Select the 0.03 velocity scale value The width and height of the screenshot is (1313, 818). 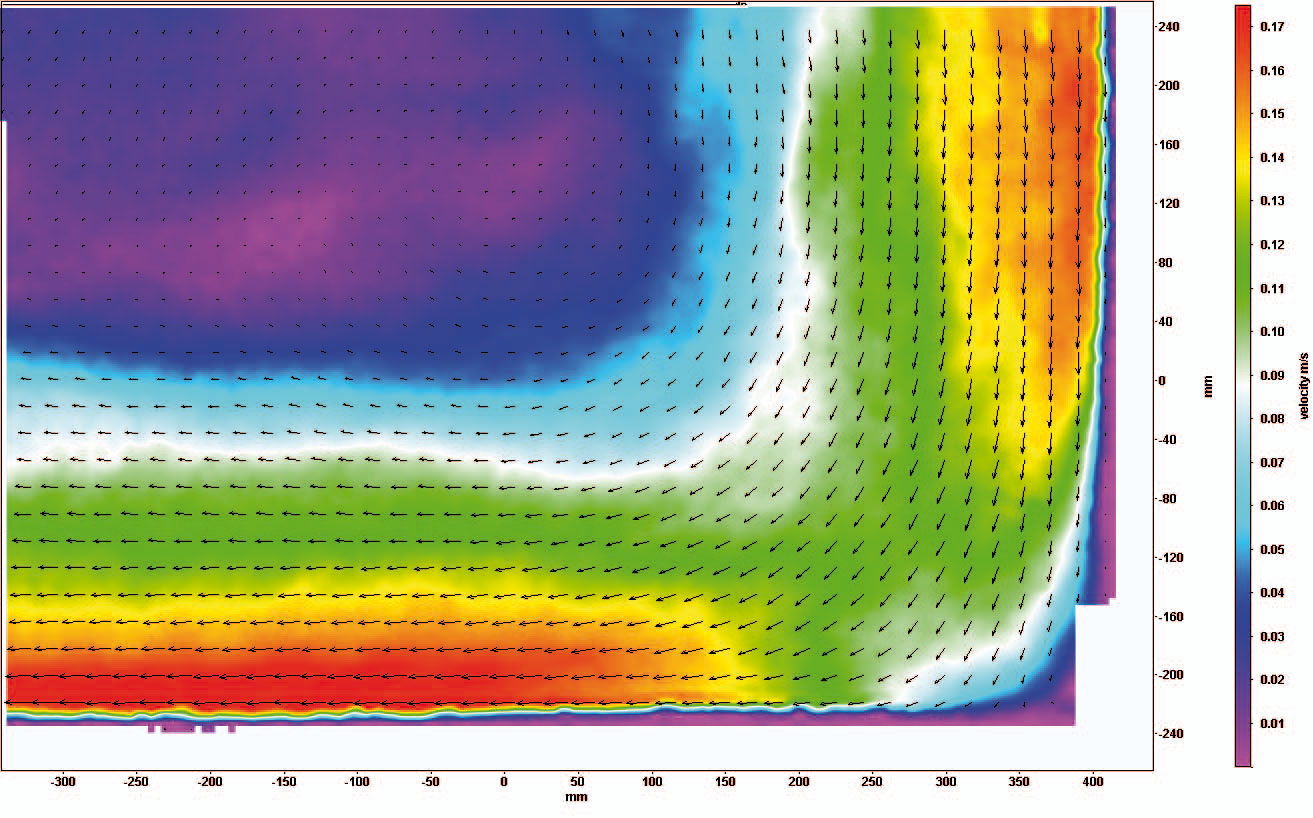1270,635
